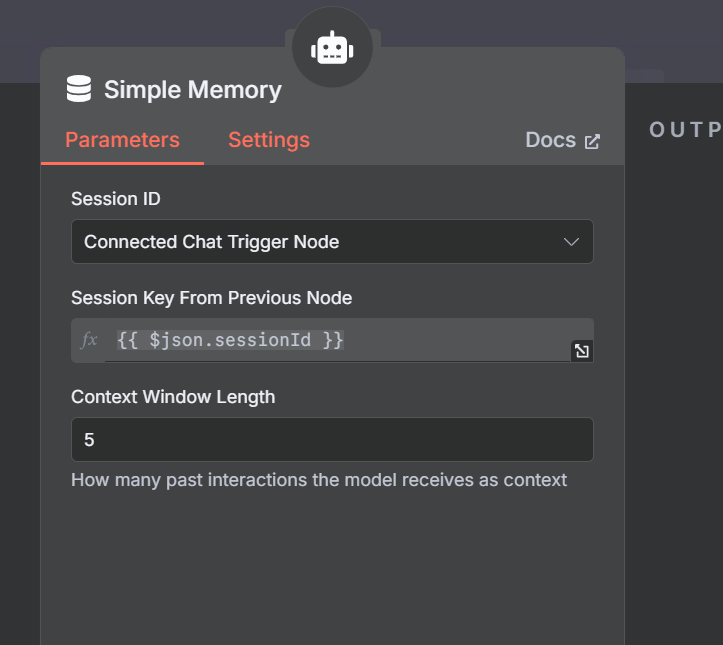Open the Session ID dropdown

pos(331,242)
